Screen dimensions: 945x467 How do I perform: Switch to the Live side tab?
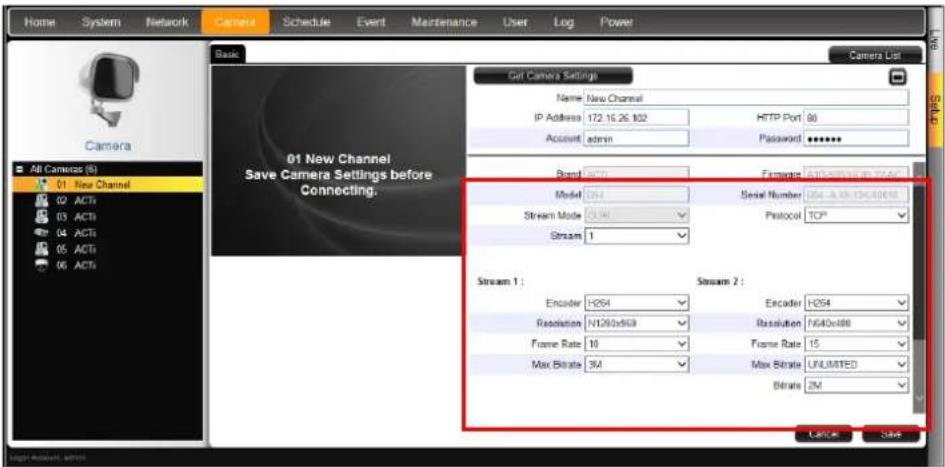934,40
